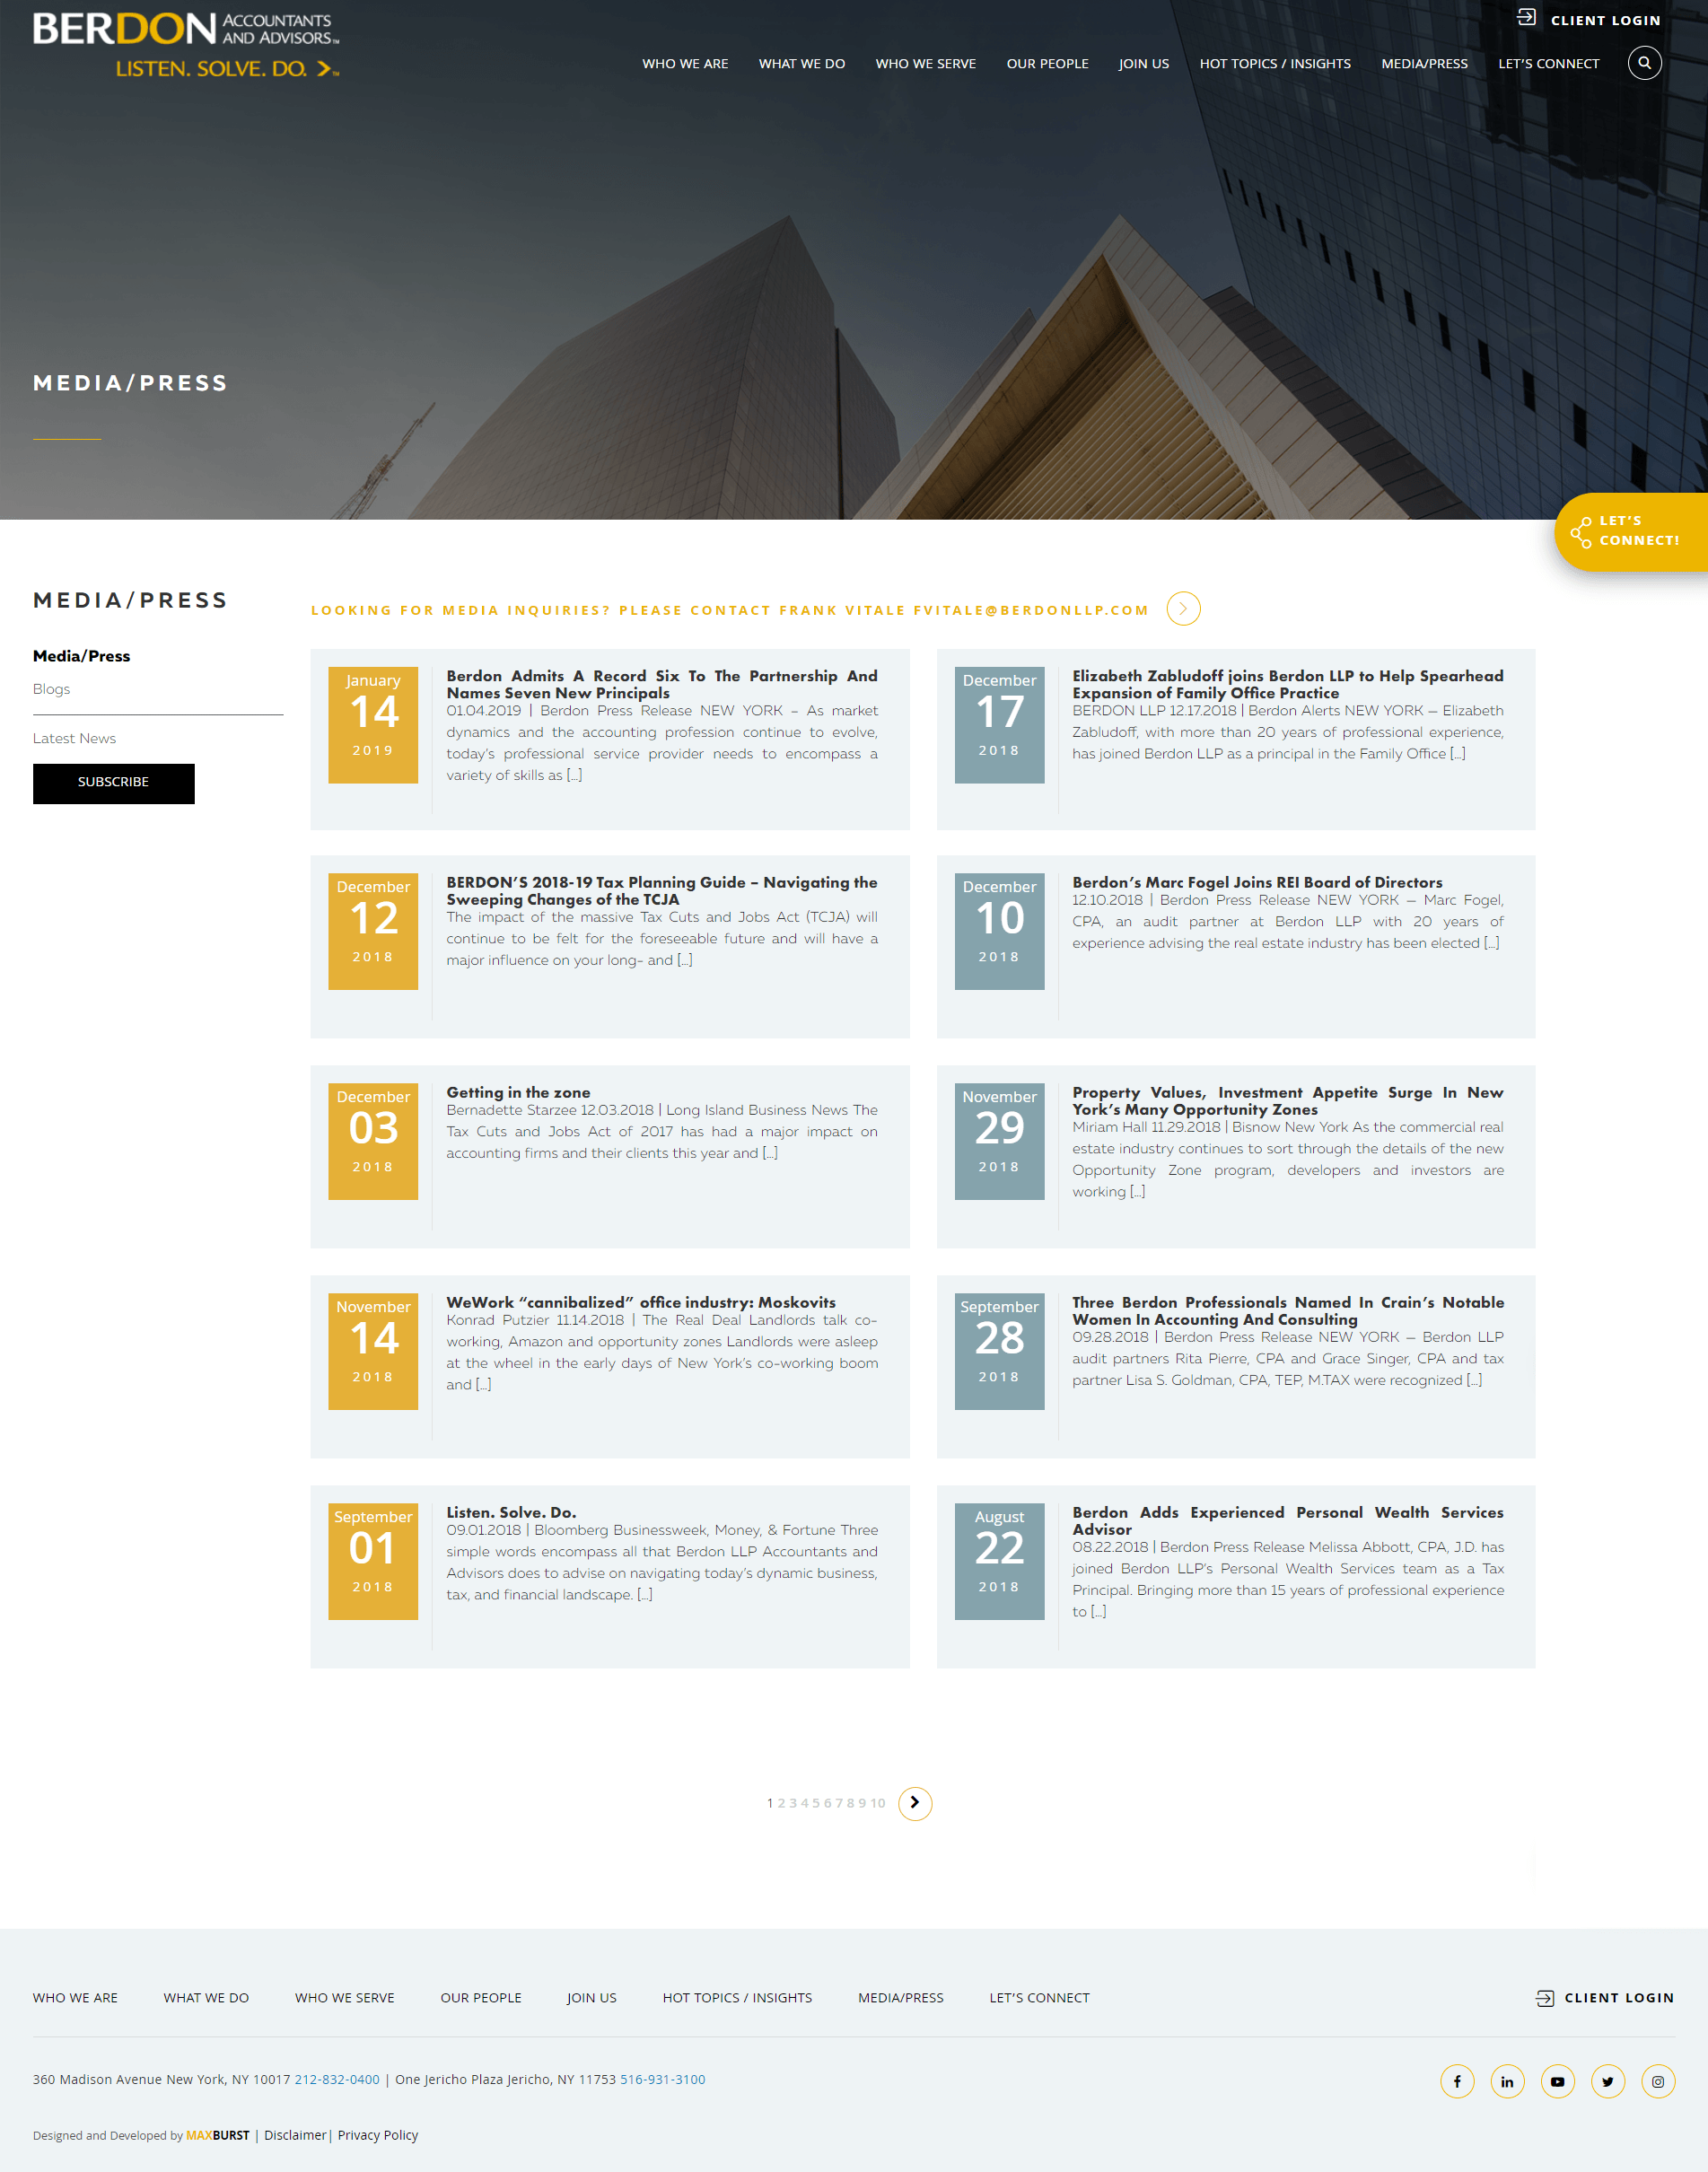The width and height of the screenshot is (1708, 2172).
Task: Open Hot Topics / Insights header menu
Action: point(1275,64)
